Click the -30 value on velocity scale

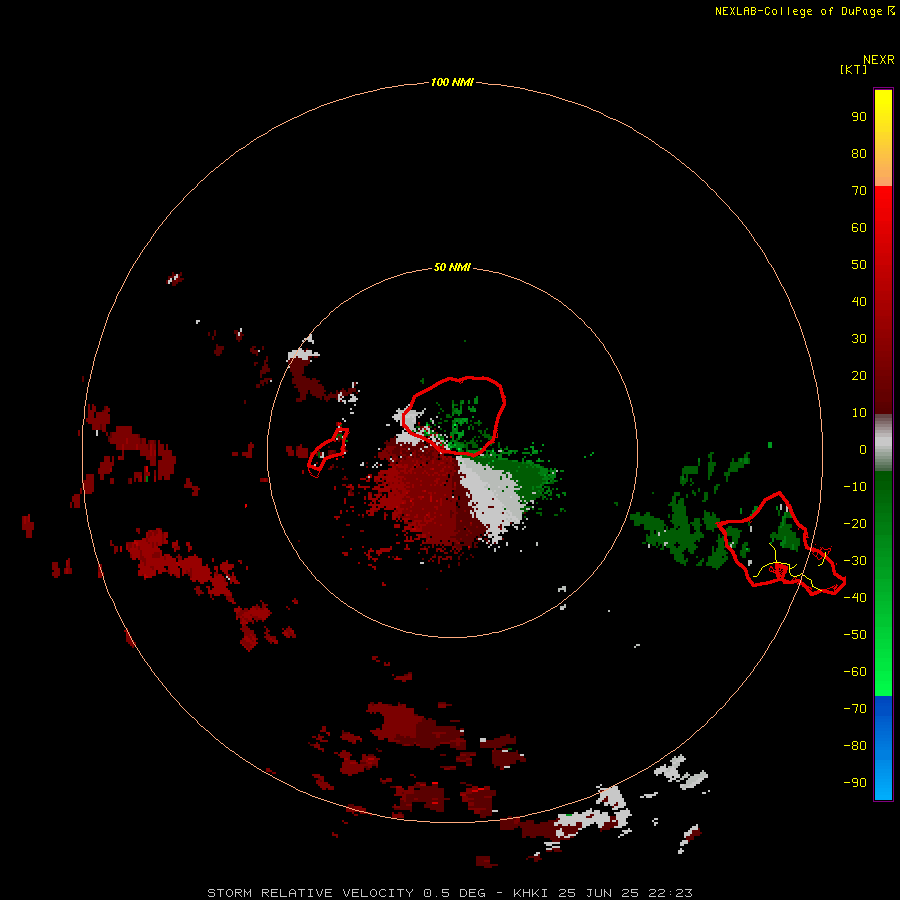[855, 561]
